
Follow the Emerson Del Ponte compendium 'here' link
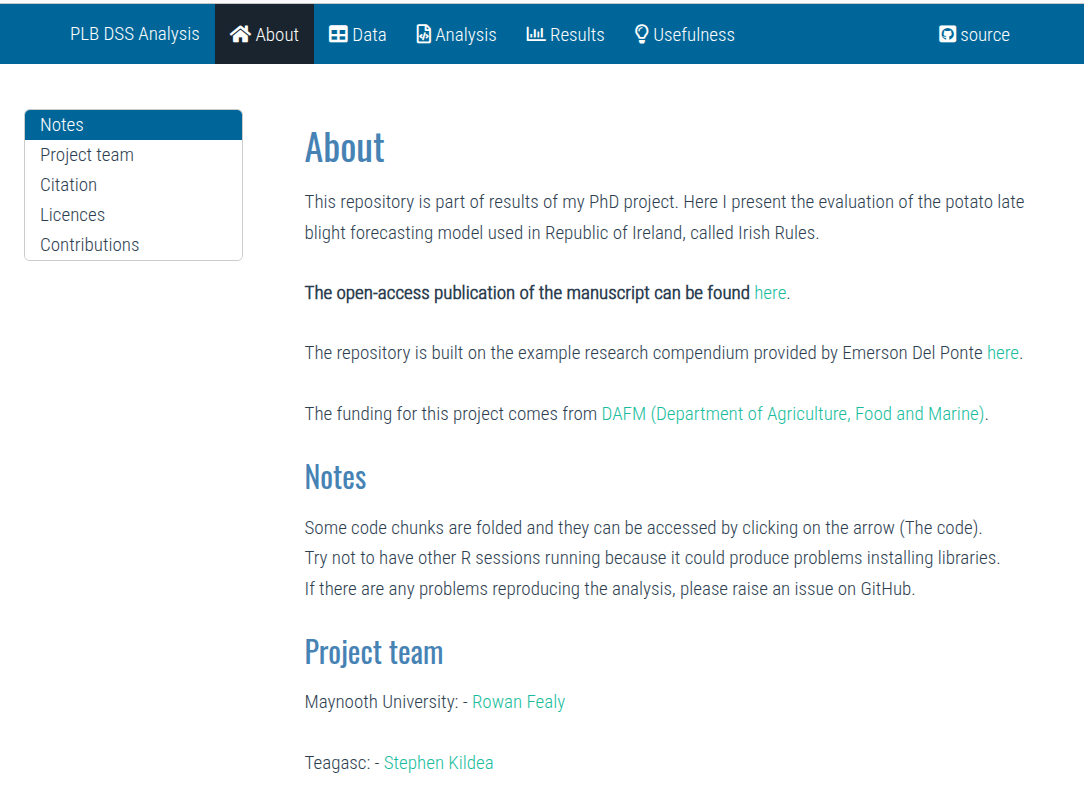1002,353
